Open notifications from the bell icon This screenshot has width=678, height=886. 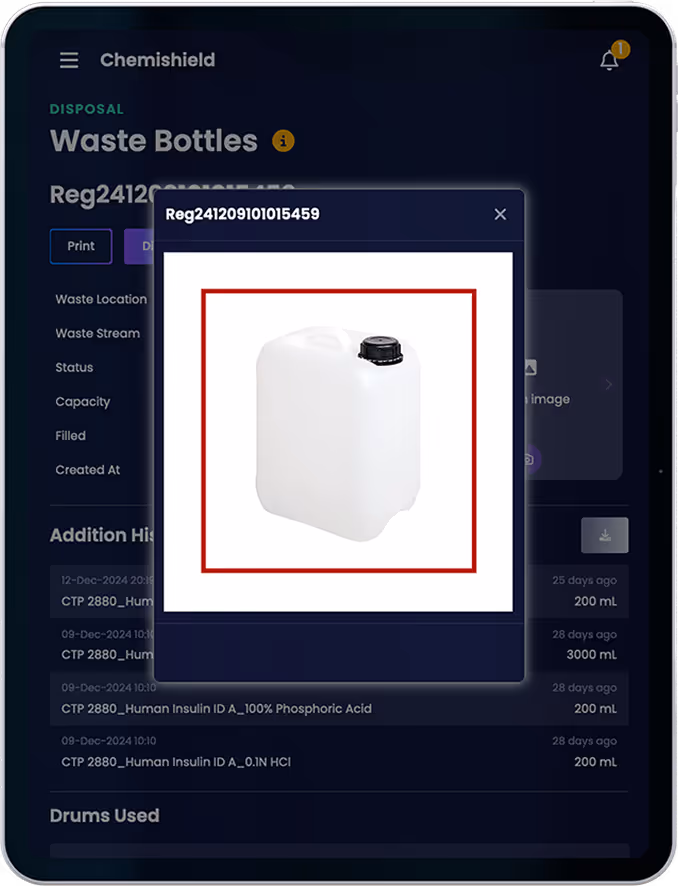click(x=609, y=60)
